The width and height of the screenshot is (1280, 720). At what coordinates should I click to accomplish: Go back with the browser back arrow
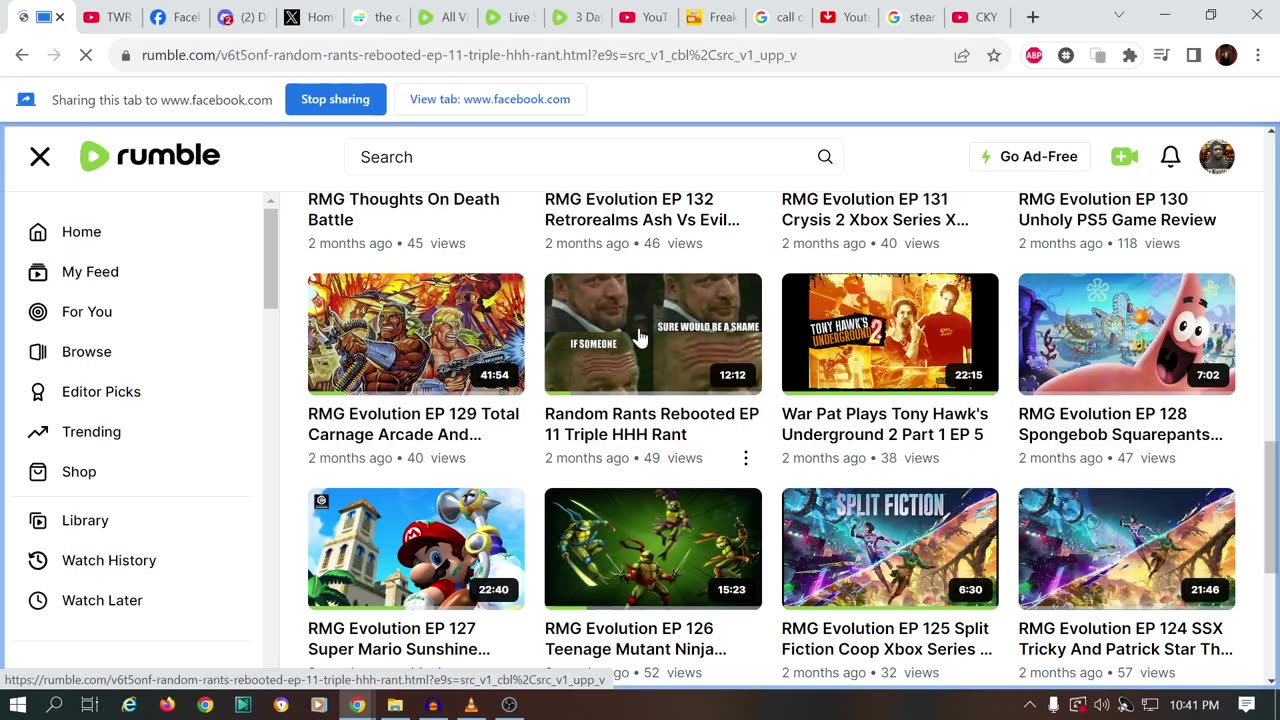[x=22, y=56]
